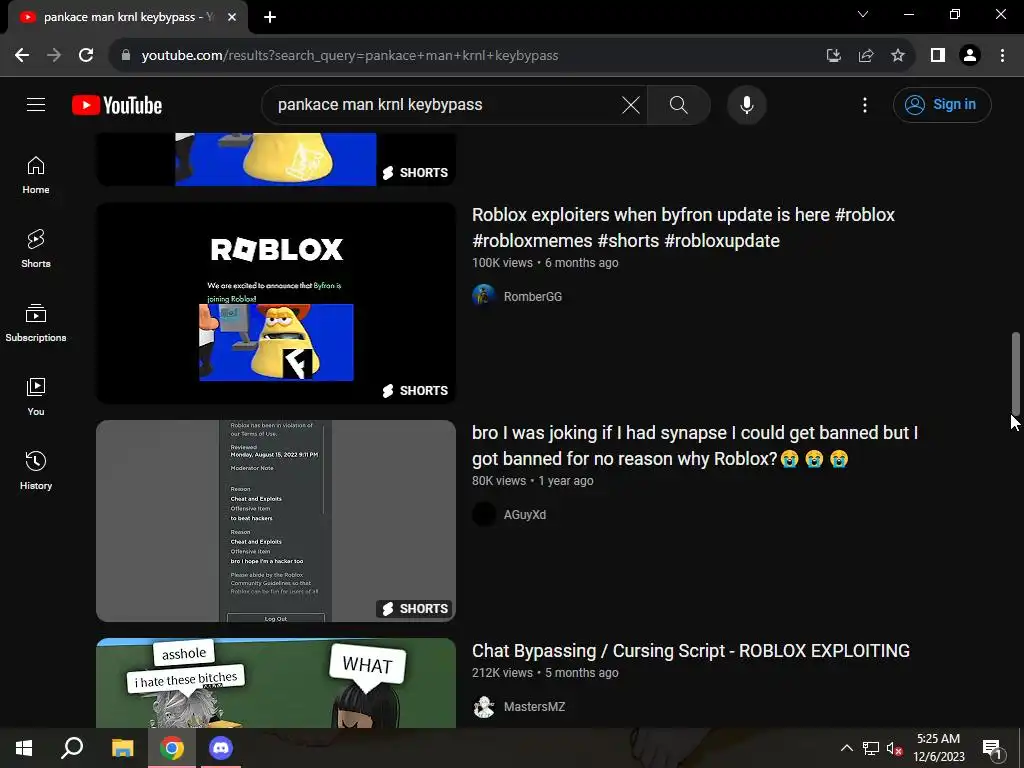This screenshot has height=768, width=1024.
Task: Show hidden system tray icons
Action: pyautogui.click(x=846, y=748)
